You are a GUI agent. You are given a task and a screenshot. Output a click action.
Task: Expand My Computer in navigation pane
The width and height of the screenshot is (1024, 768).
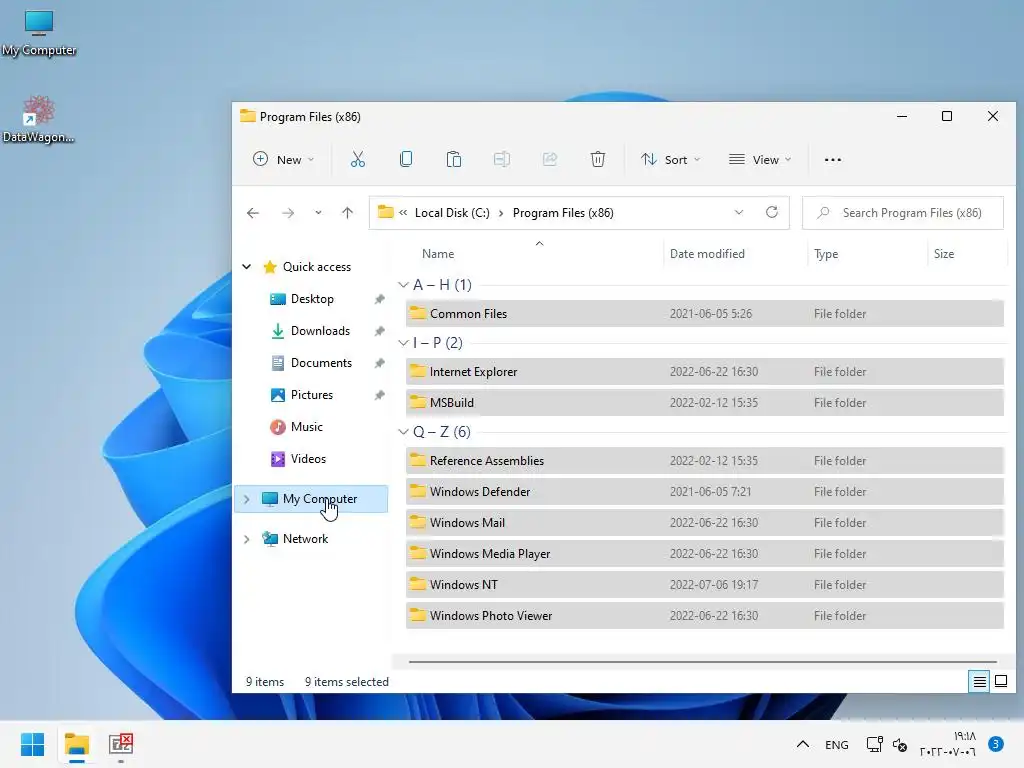247,499
